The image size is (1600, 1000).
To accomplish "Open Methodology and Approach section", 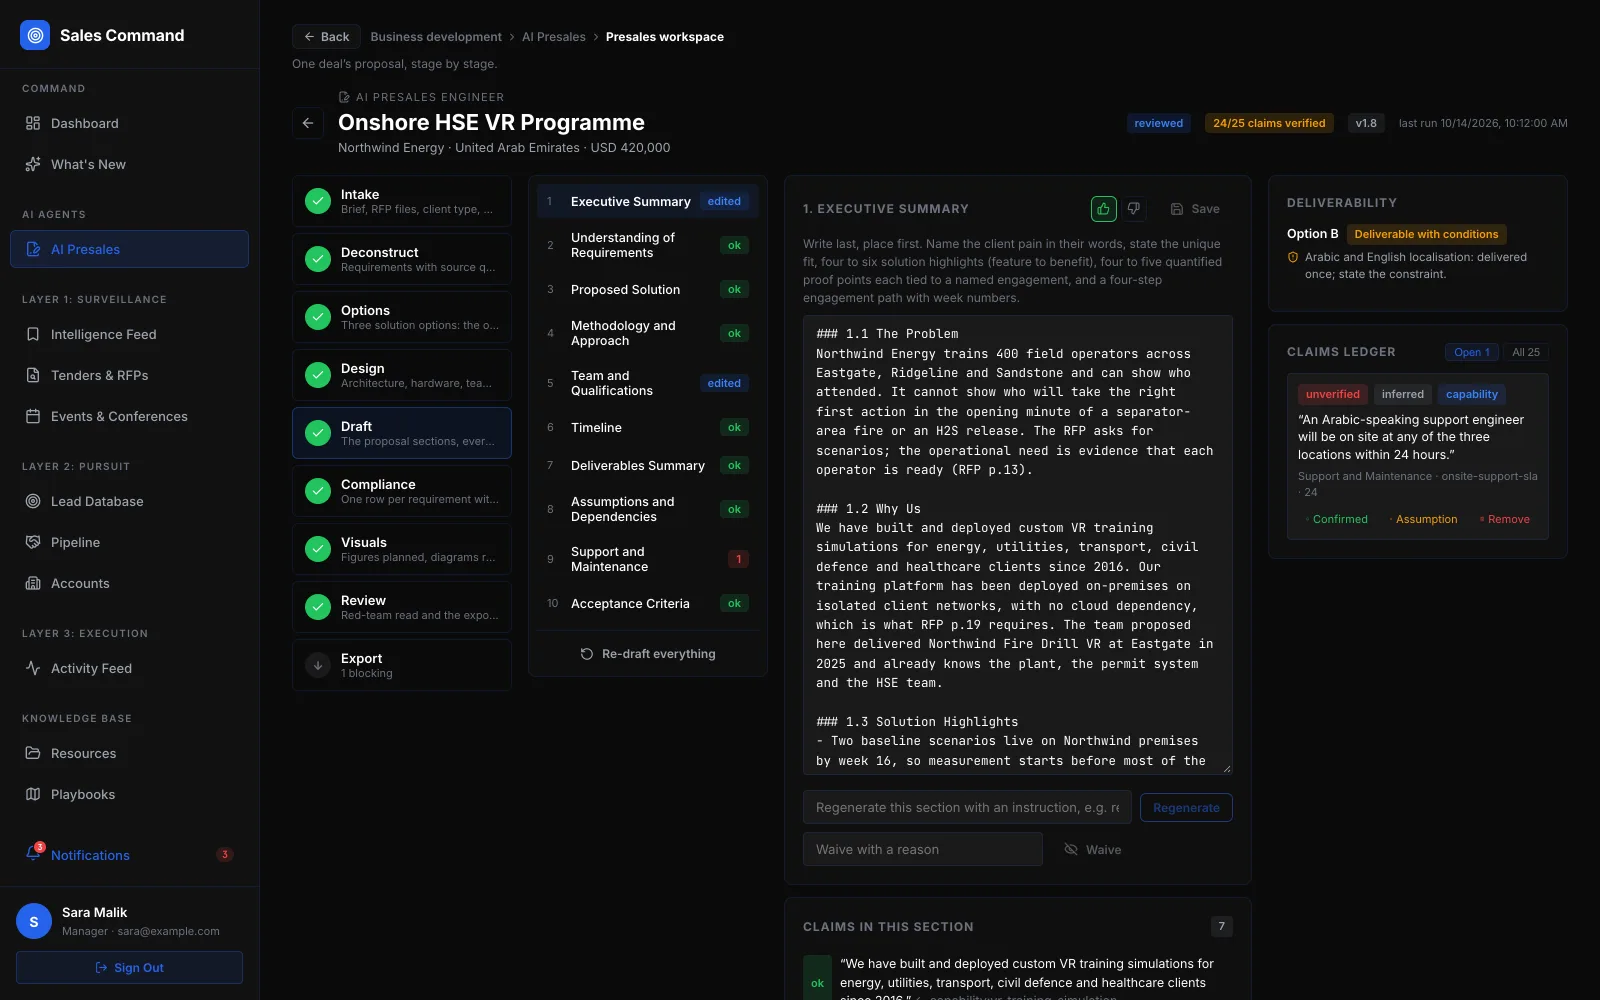I will point(648,333).
